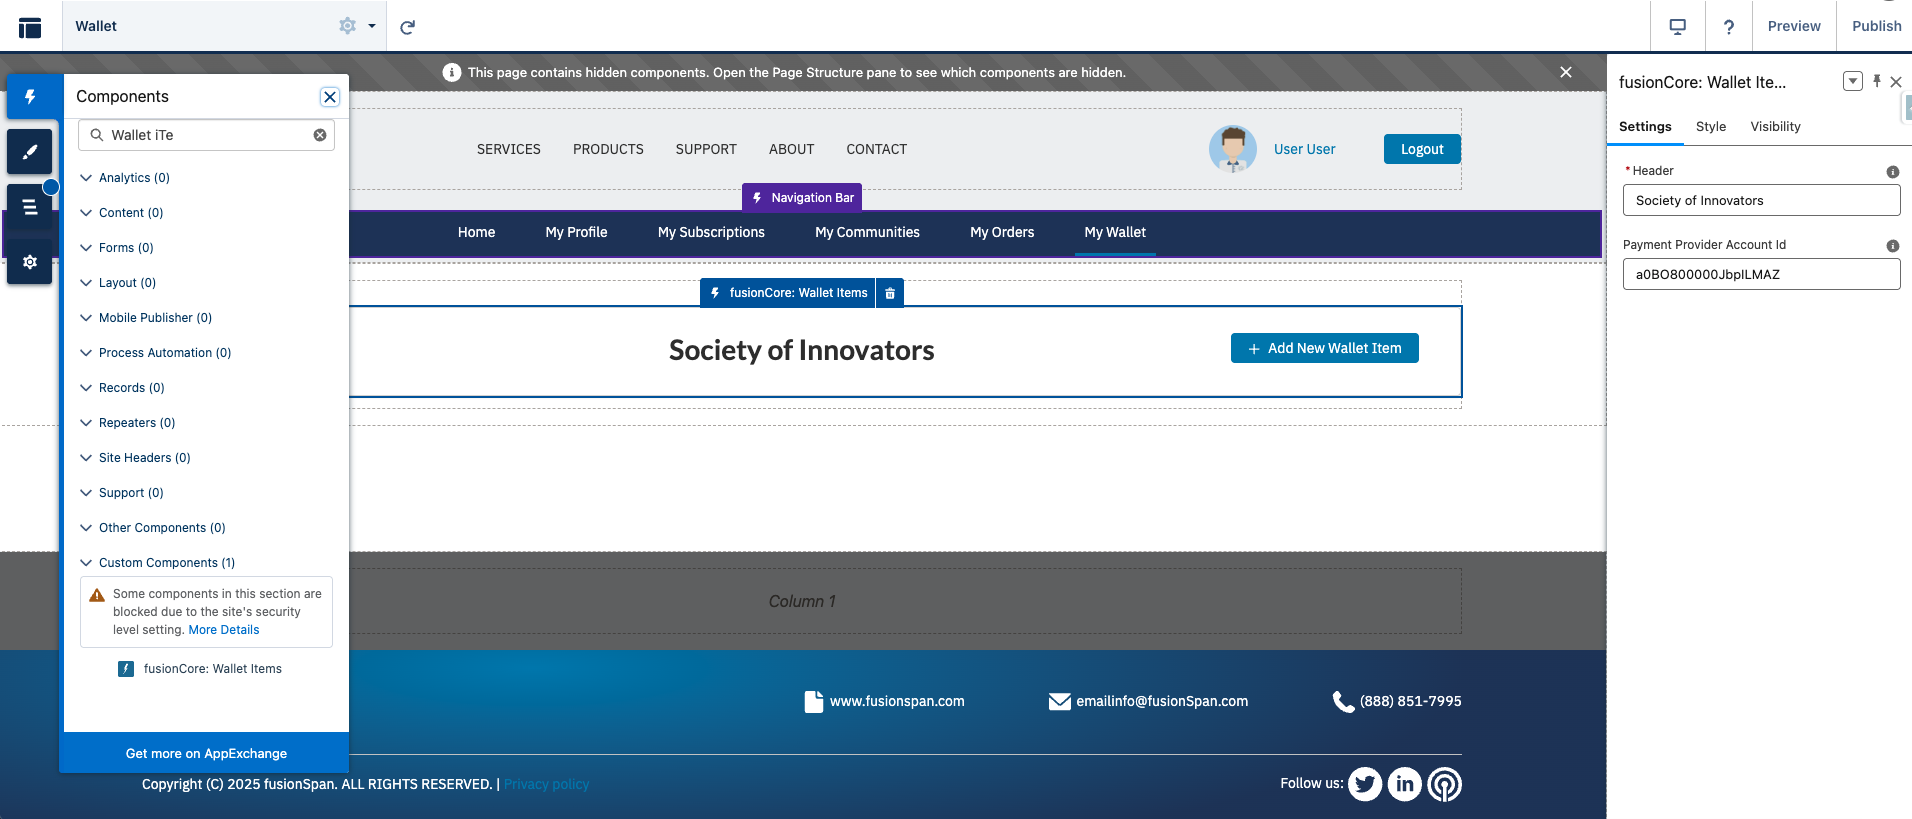
Task: Open the Components lightning bolt panel
Action: click(30, 97)
